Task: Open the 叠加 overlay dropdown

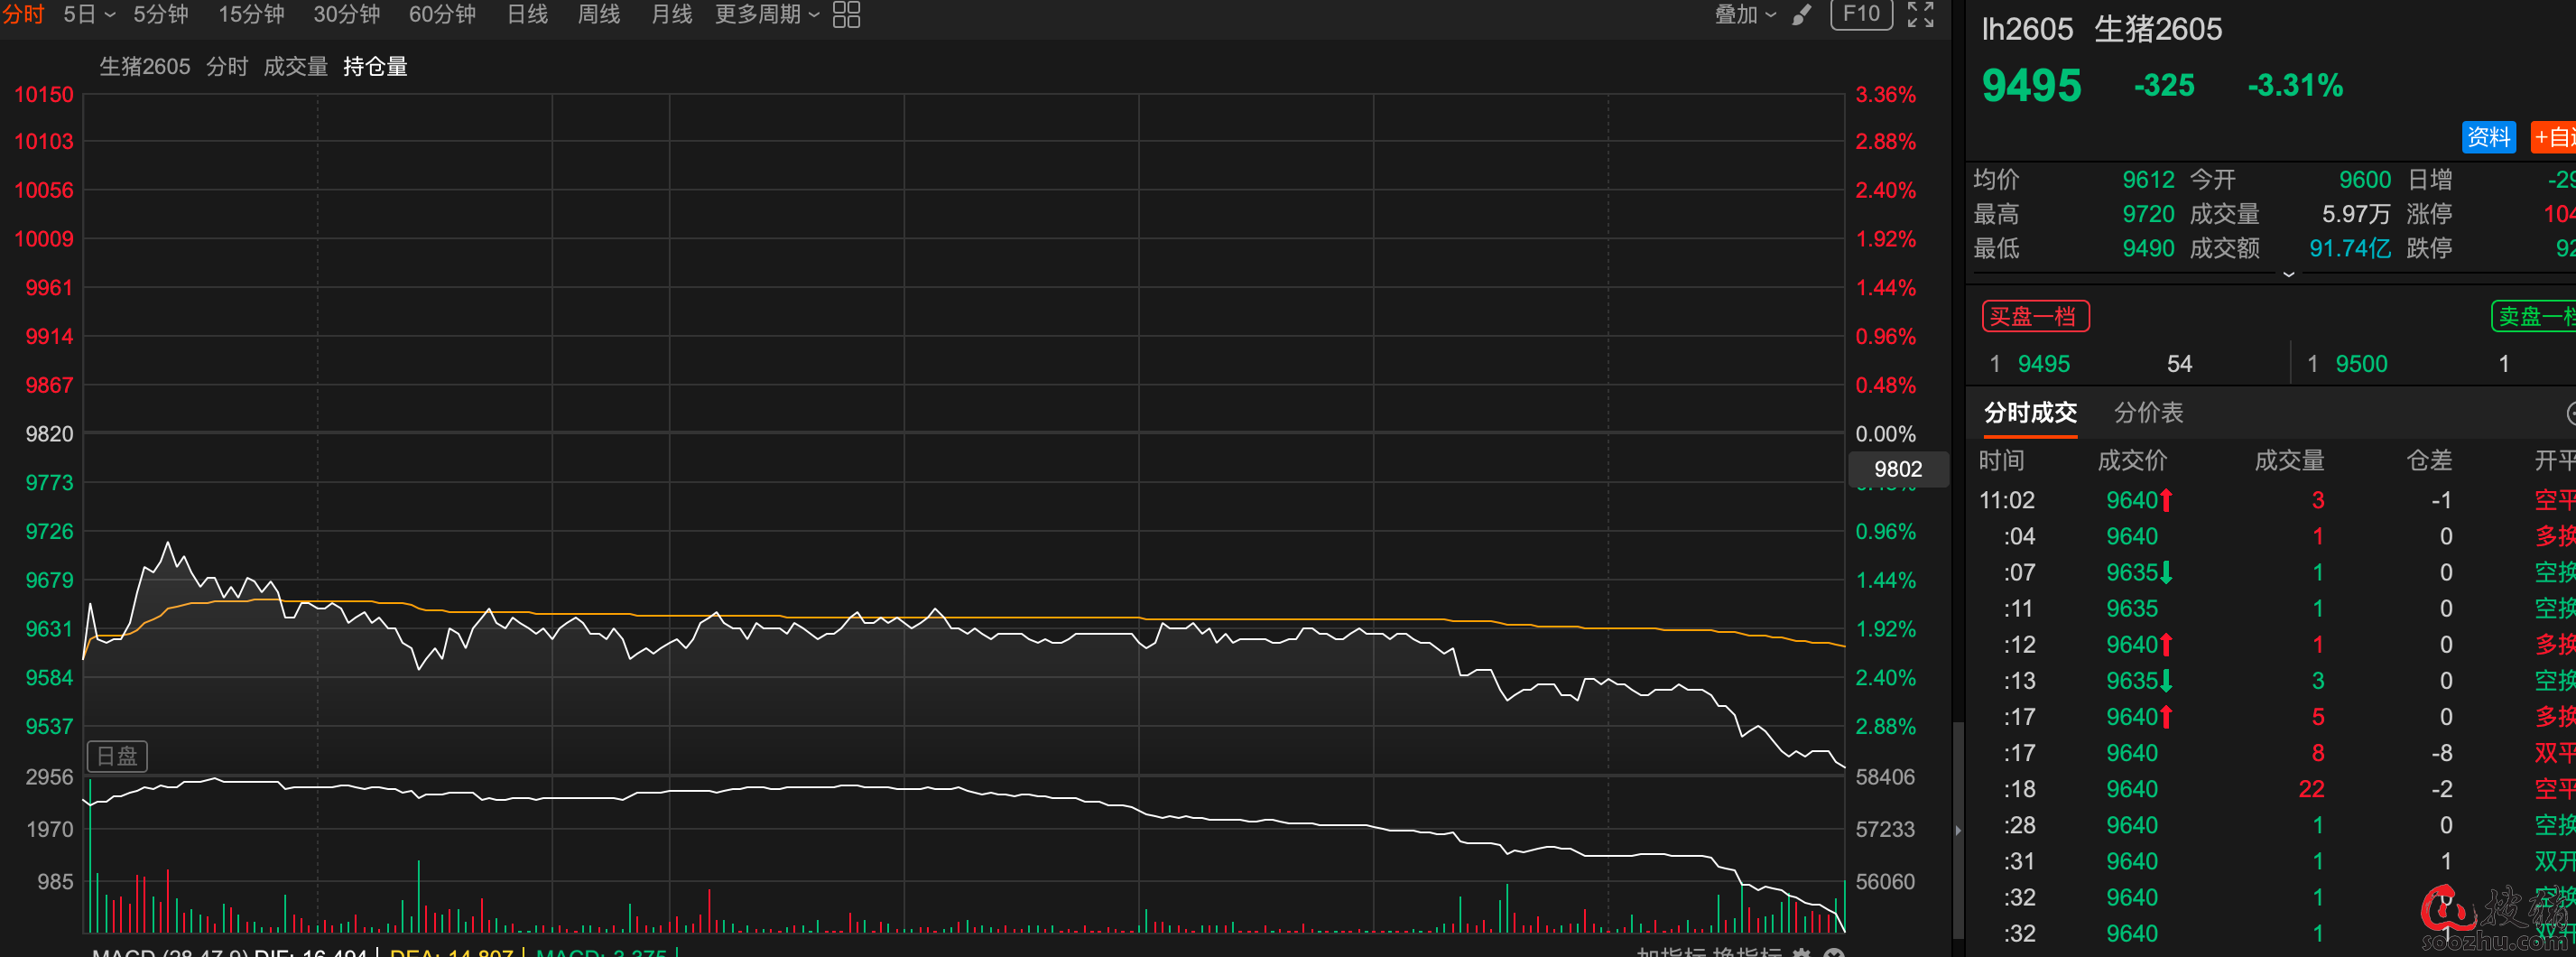Action: [1745, 14]
